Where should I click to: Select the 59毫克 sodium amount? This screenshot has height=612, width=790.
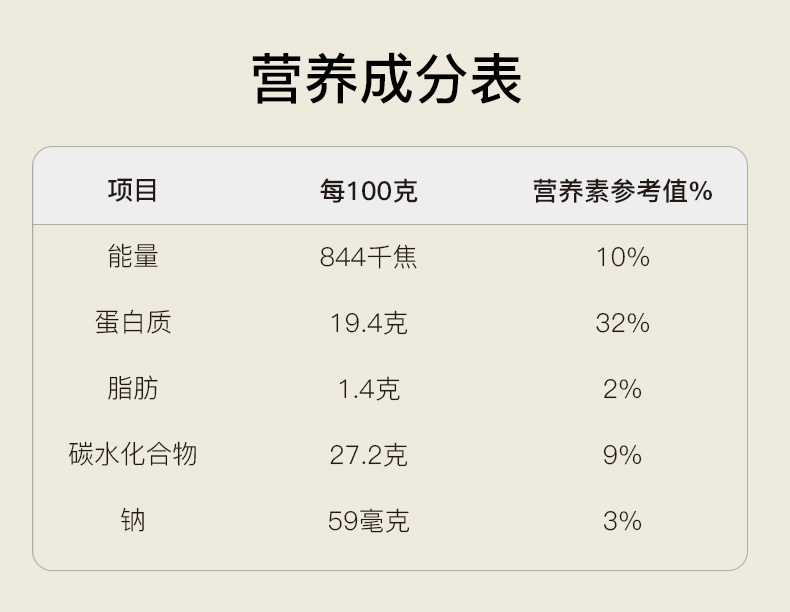coord(369,521)
